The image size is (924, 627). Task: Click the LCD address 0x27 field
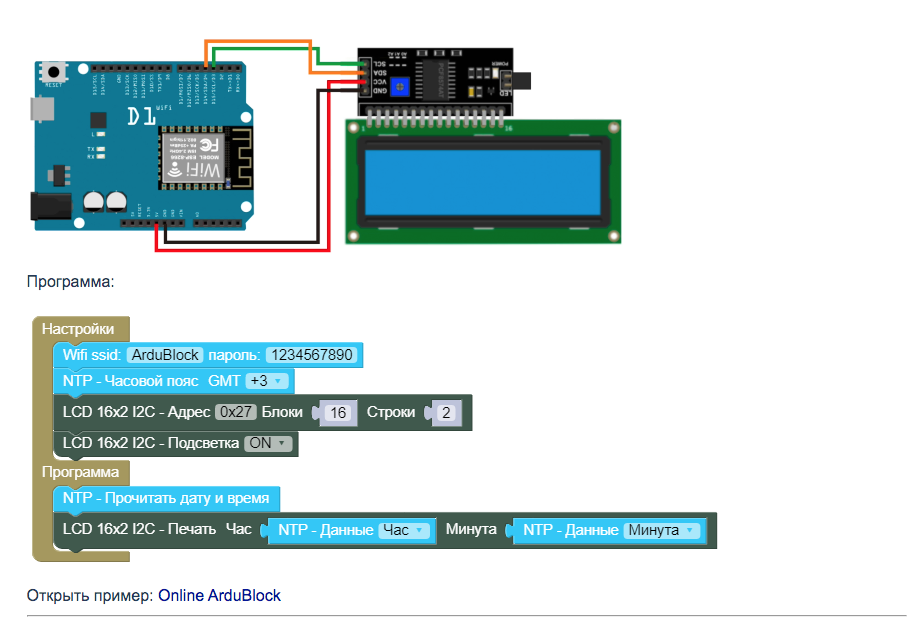point(236,412)
